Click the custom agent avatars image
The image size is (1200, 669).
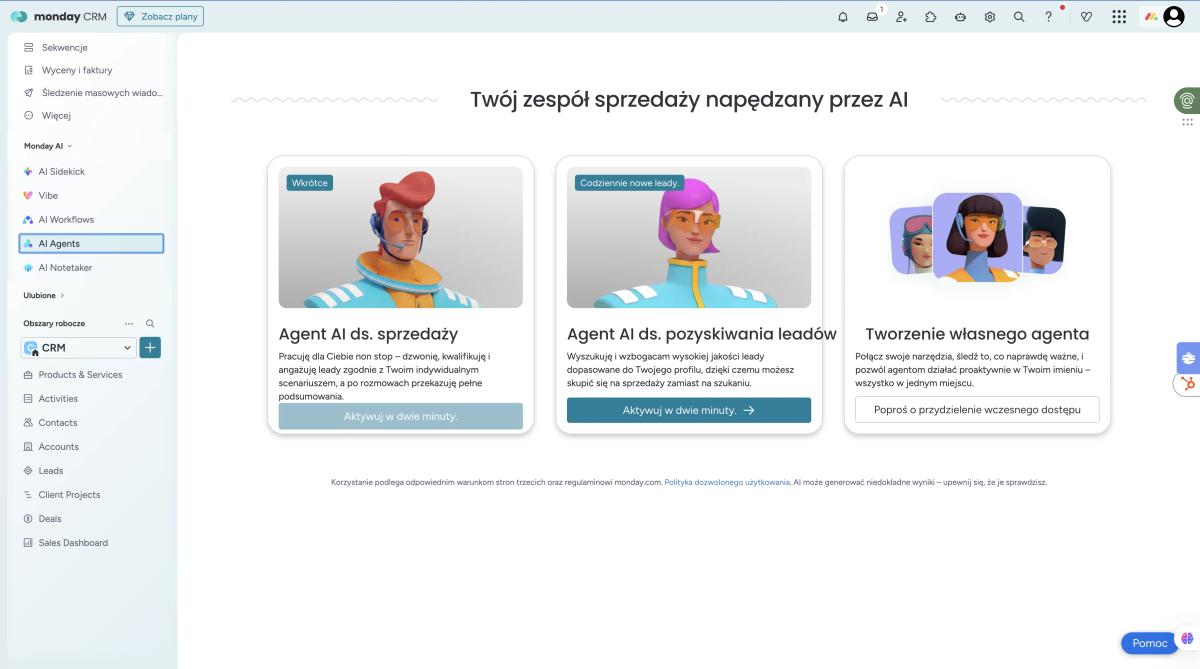coord(977,238)
